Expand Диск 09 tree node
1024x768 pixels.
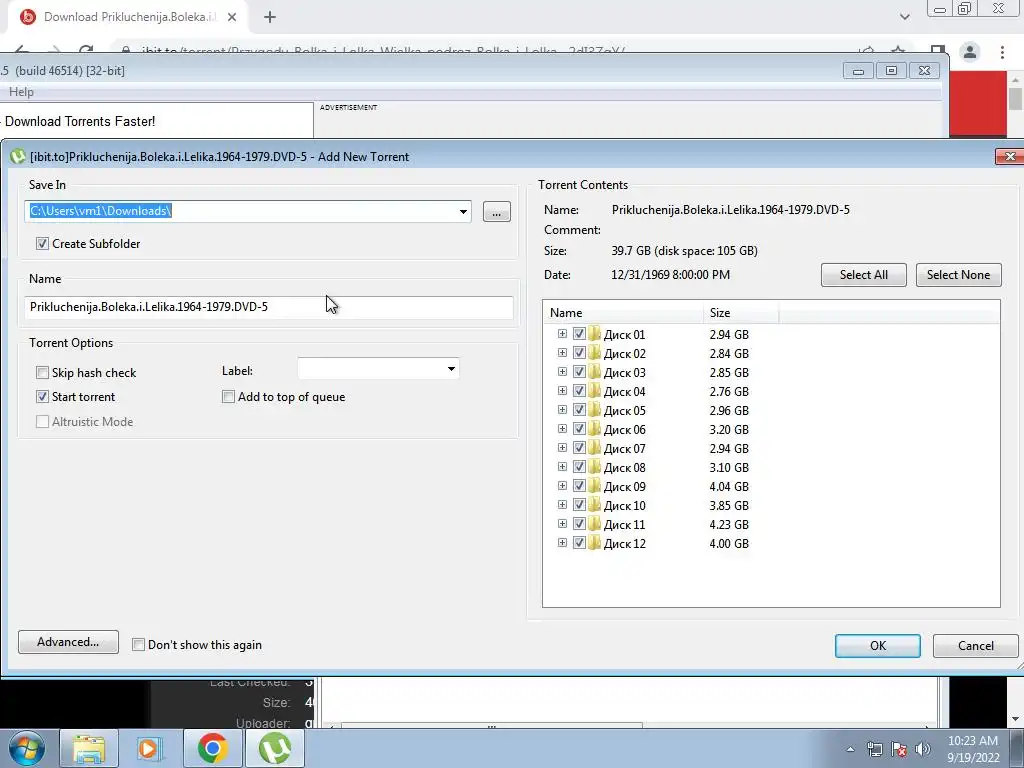(x=562, y=485)
